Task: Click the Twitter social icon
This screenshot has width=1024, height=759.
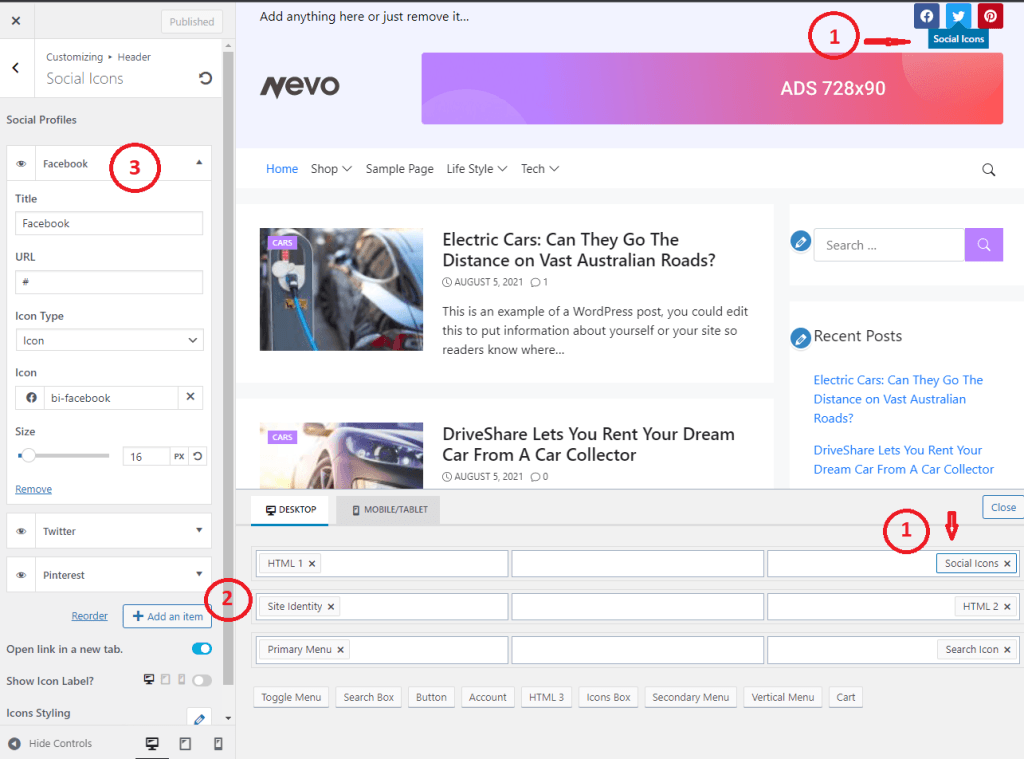Action: (958, 15)
